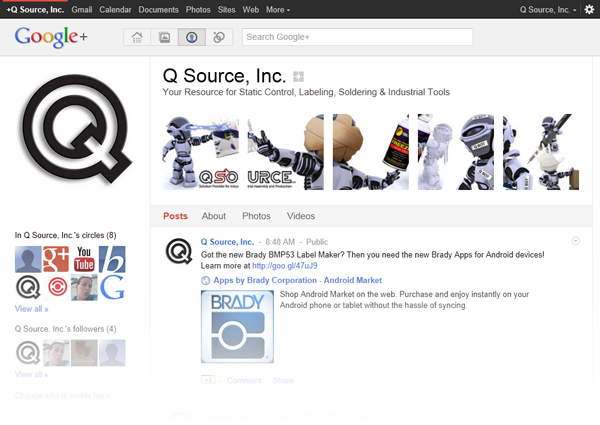Open the Q logo avatar in circles list

[x=28, y=287]
